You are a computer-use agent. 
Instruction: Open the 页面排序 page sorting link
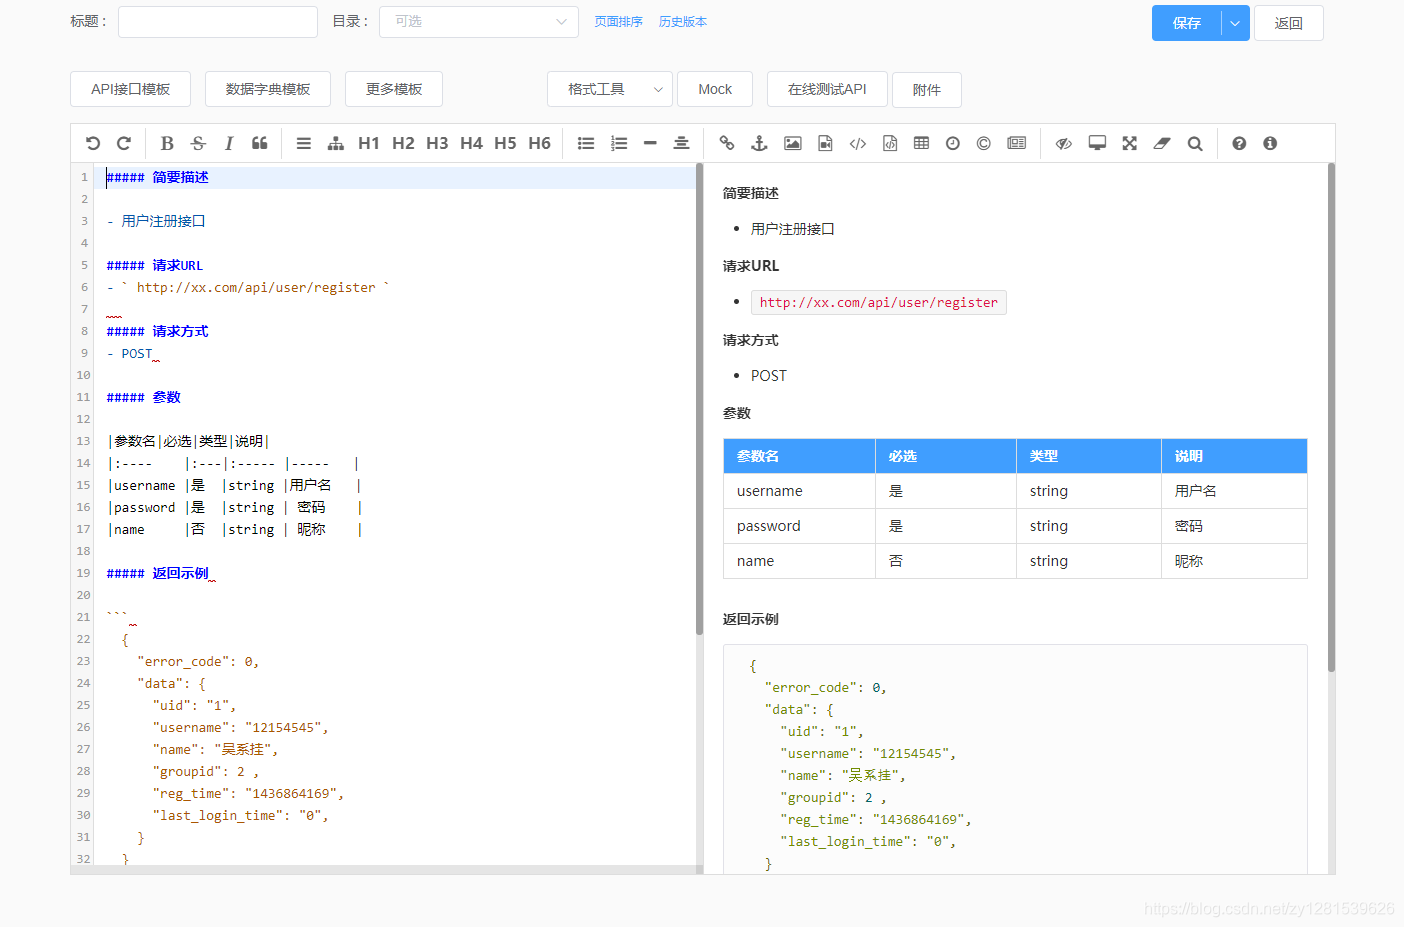(x=618, y=22)
